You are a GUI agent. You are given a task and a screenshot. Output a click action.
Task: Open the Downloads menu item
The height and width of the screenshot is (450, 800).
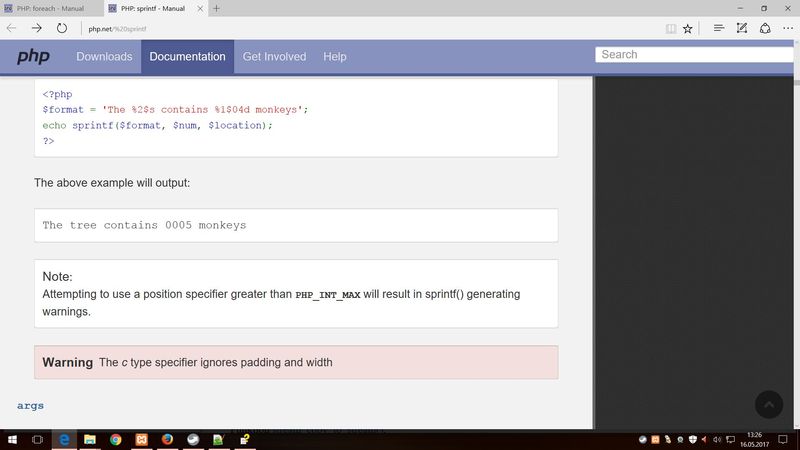click(x=104, y=57)
